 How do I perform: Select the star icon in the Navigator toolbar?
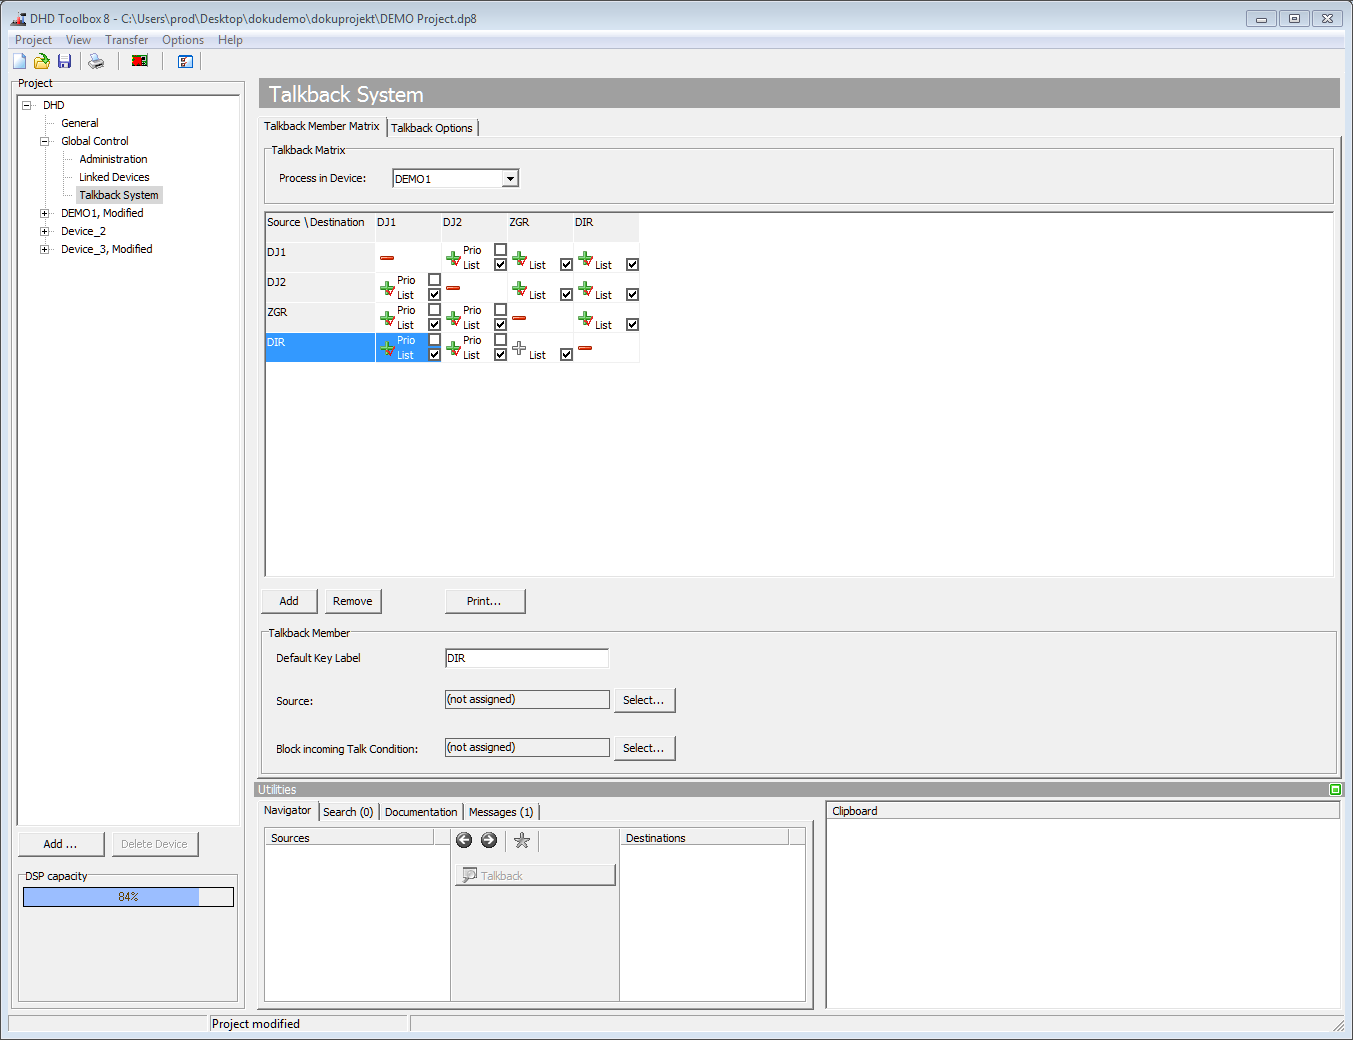(521, 840)
